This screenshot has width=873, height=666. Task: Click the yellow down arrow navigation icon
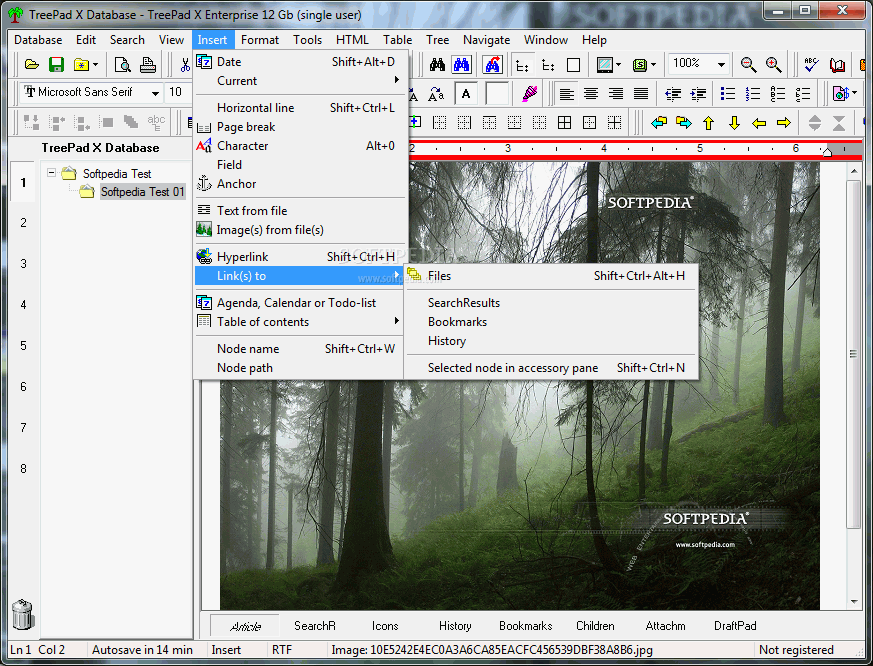click(x=734, y=123)
